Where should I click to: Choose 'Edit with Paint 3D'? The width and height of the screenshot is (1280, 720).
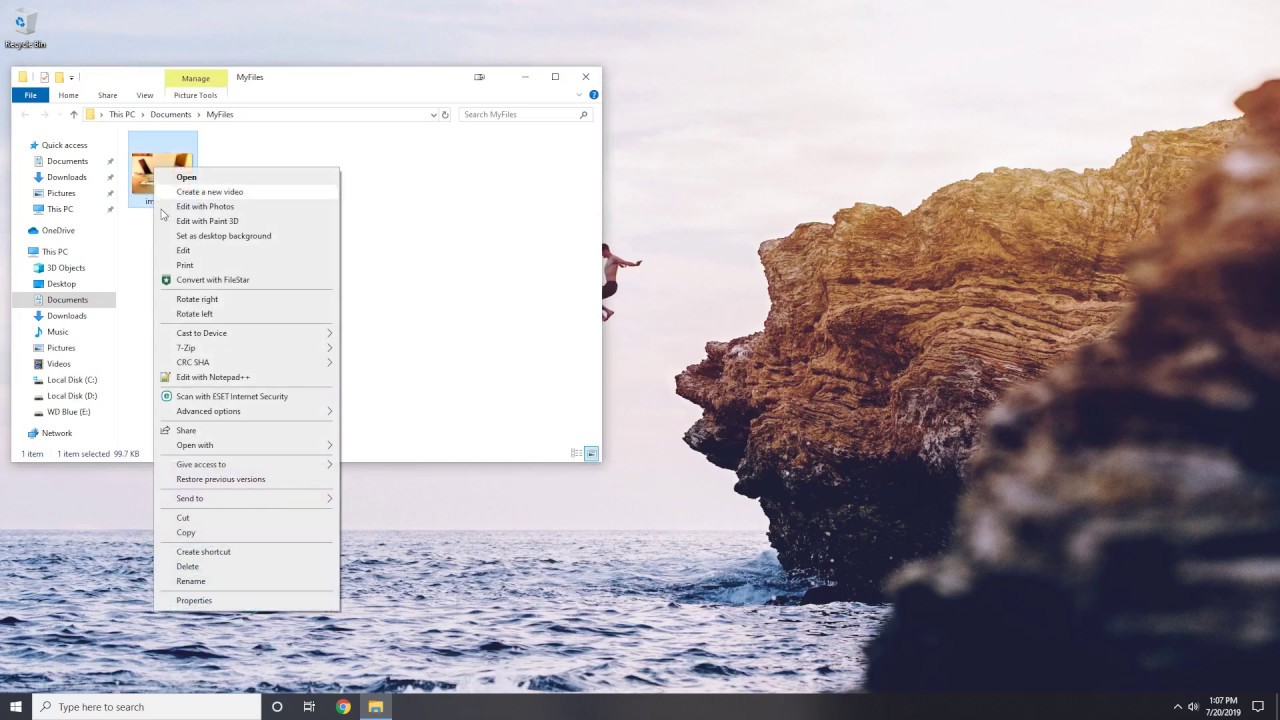247,221
